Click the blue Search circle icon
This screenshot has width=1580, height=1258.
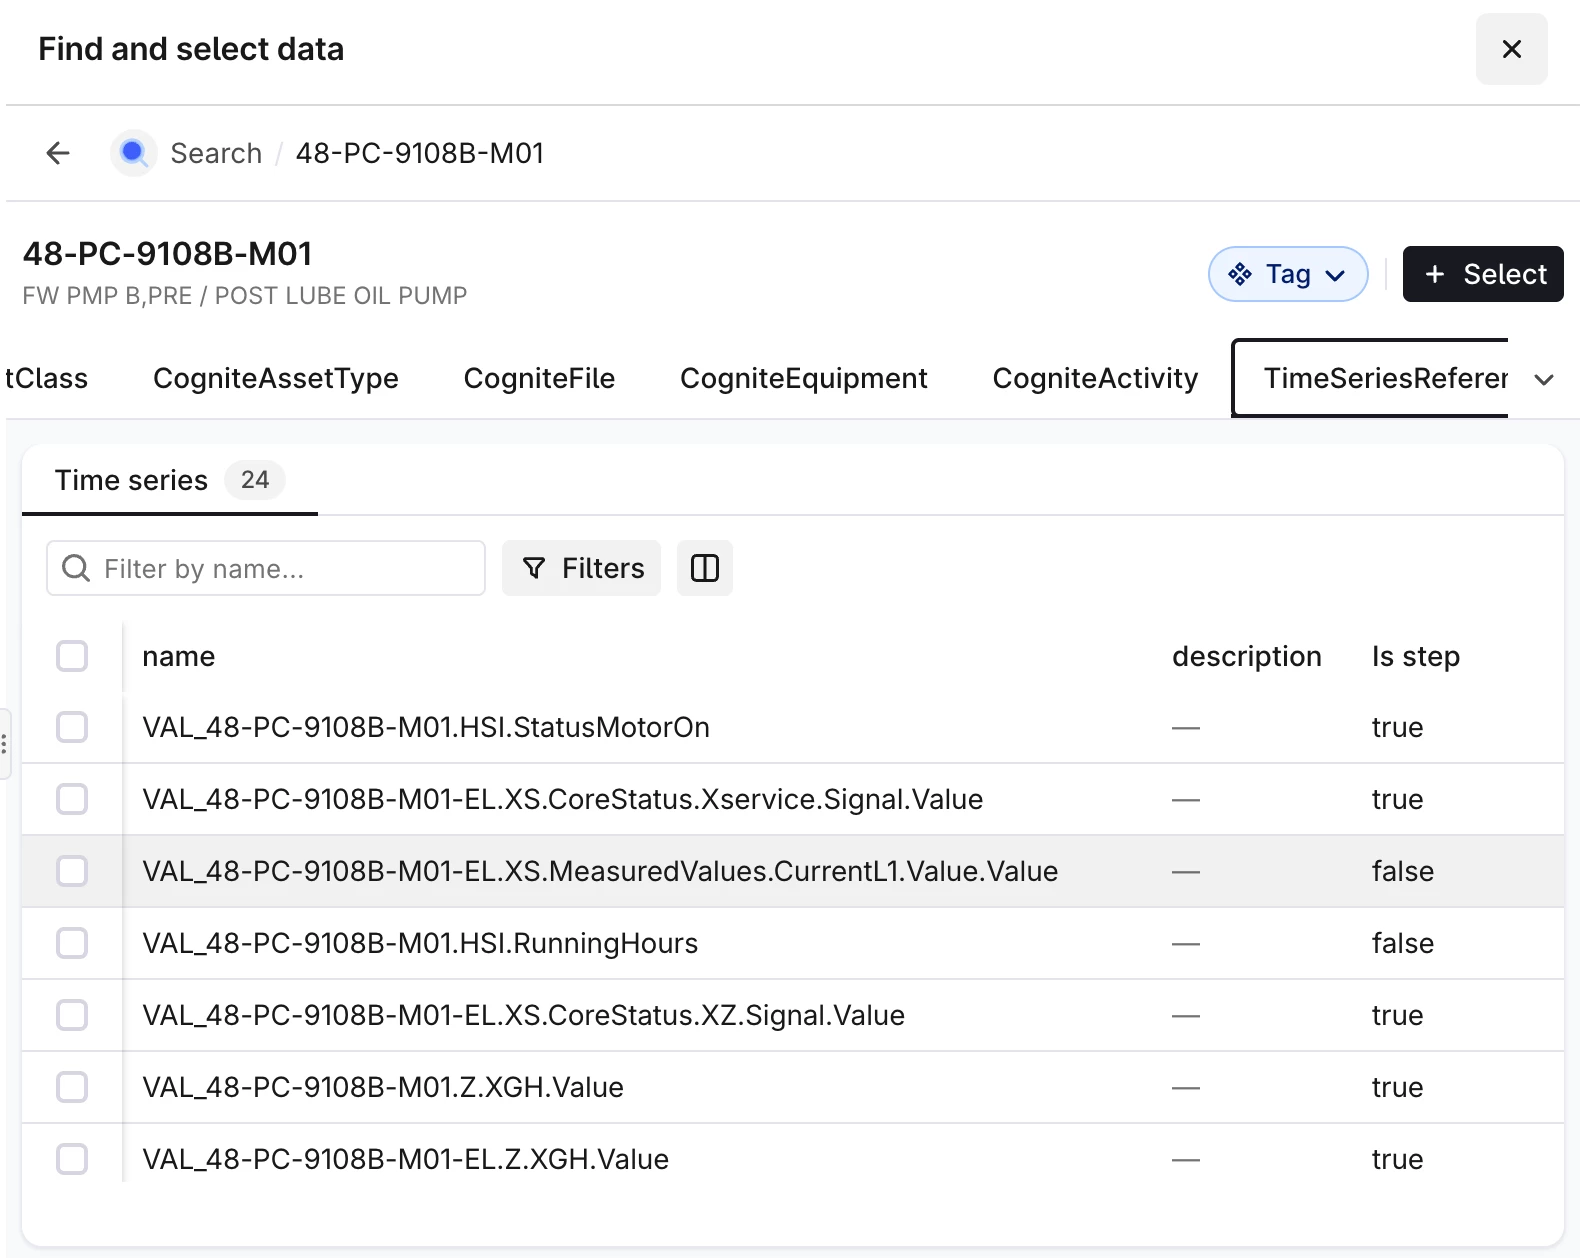pos(133,153)
